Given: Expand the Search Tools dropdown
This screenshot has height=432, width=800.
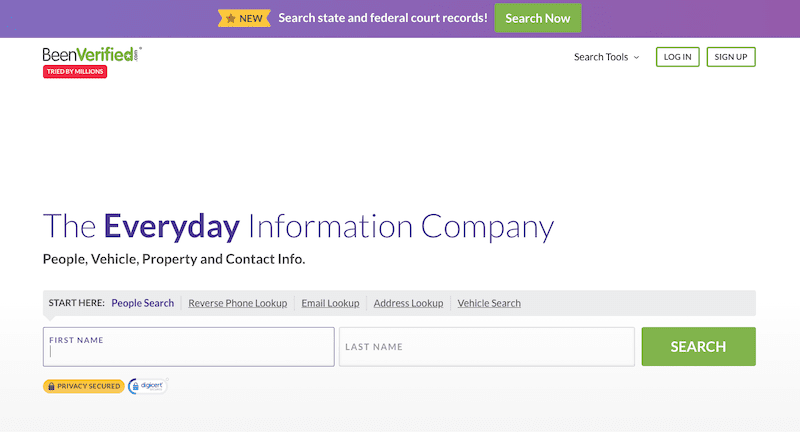Looking at the screenshot, I should point(606,57).
